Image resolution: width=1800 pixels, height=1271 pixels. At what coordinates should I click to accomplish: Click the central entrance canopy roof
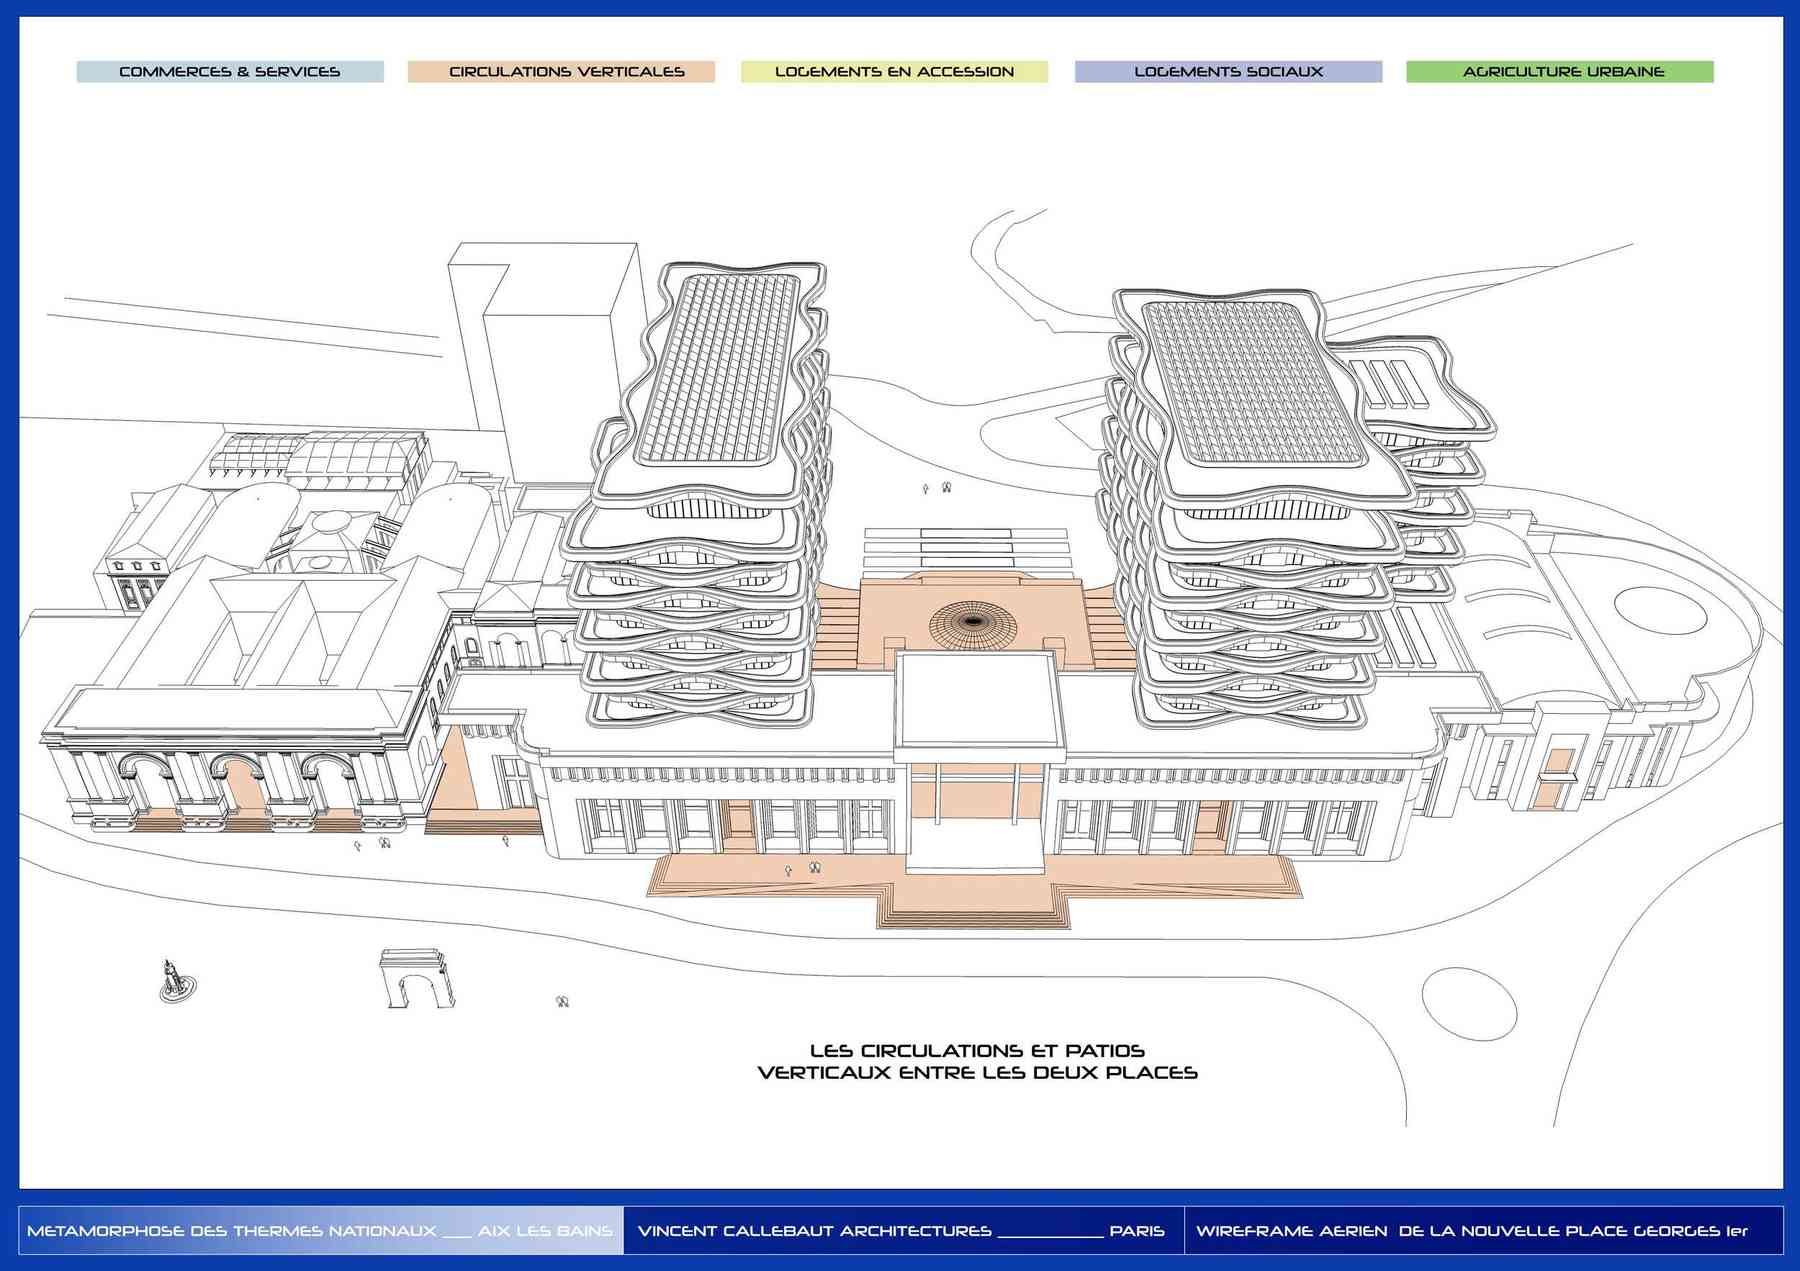pyautogui.click(x=977, y=700)
